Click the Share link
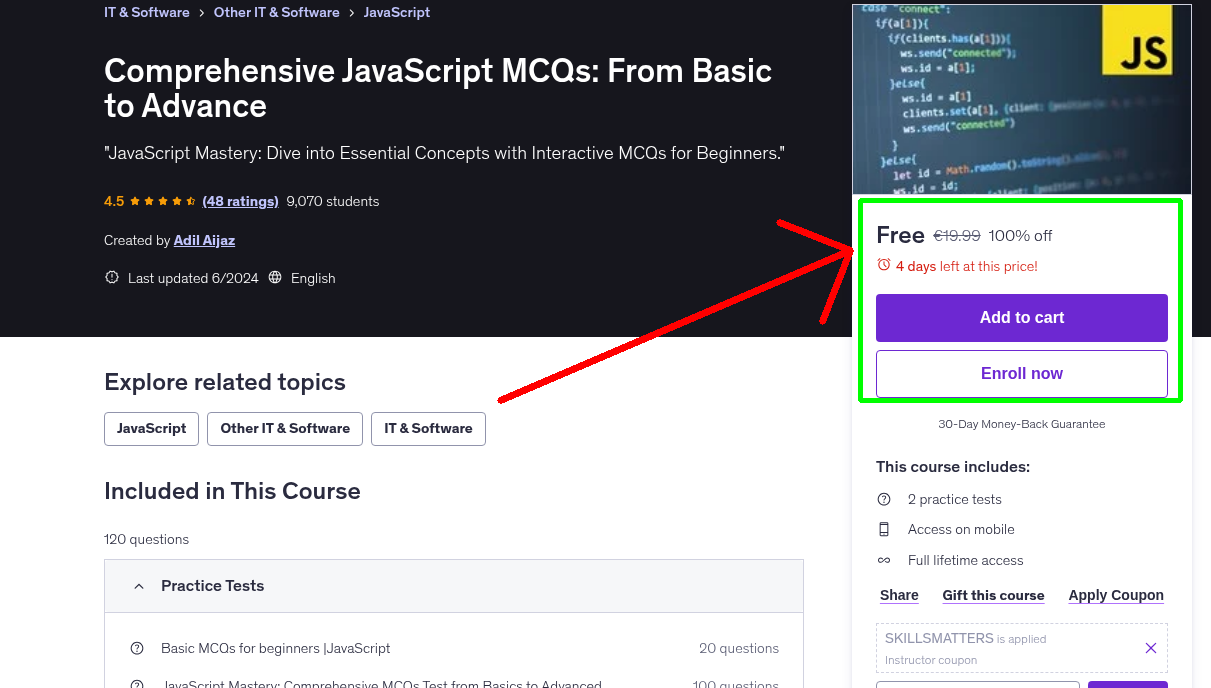The image size is (1211, 688). (899, 595)
